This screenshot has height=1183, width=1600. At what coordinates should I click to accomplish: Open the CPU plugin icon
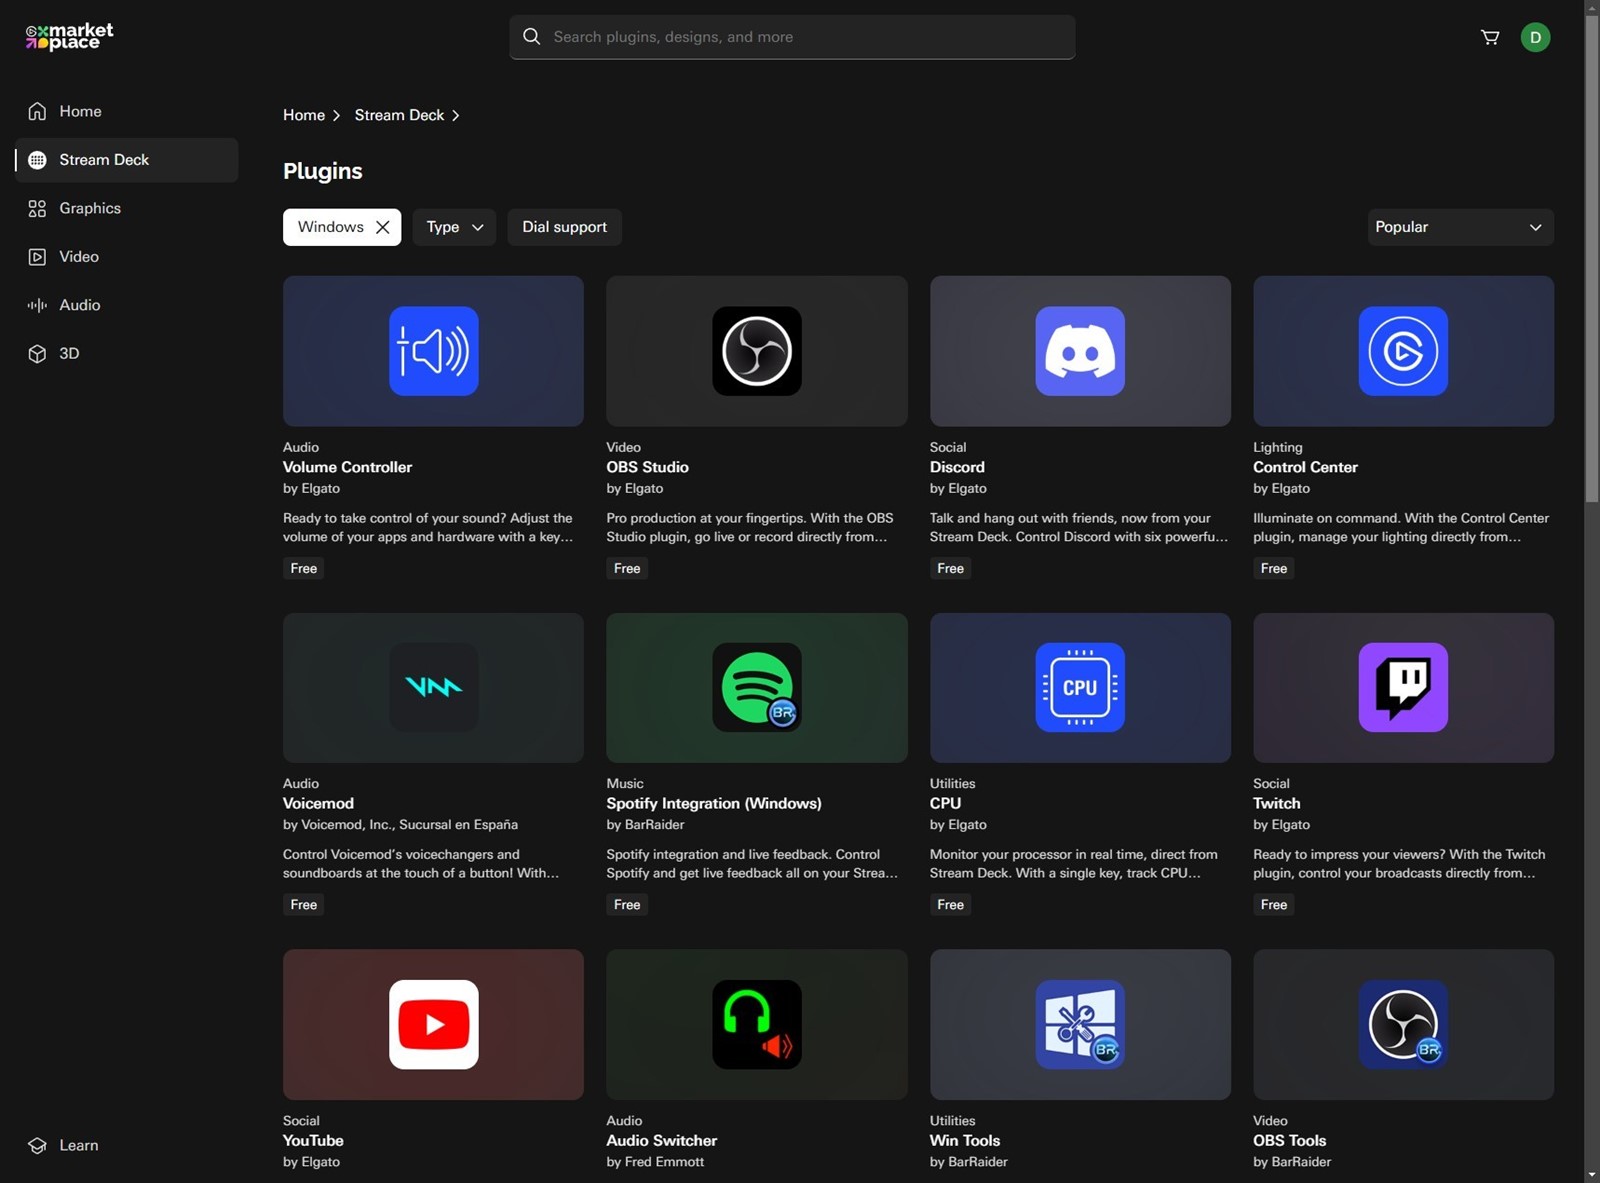[x=1080, y=687]
